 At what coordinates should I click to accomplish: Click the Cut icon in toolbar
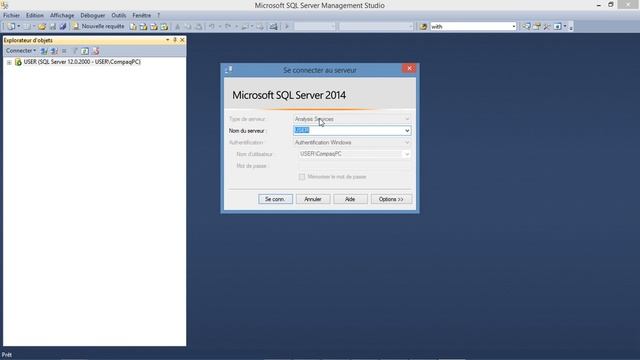pos(178,27)
